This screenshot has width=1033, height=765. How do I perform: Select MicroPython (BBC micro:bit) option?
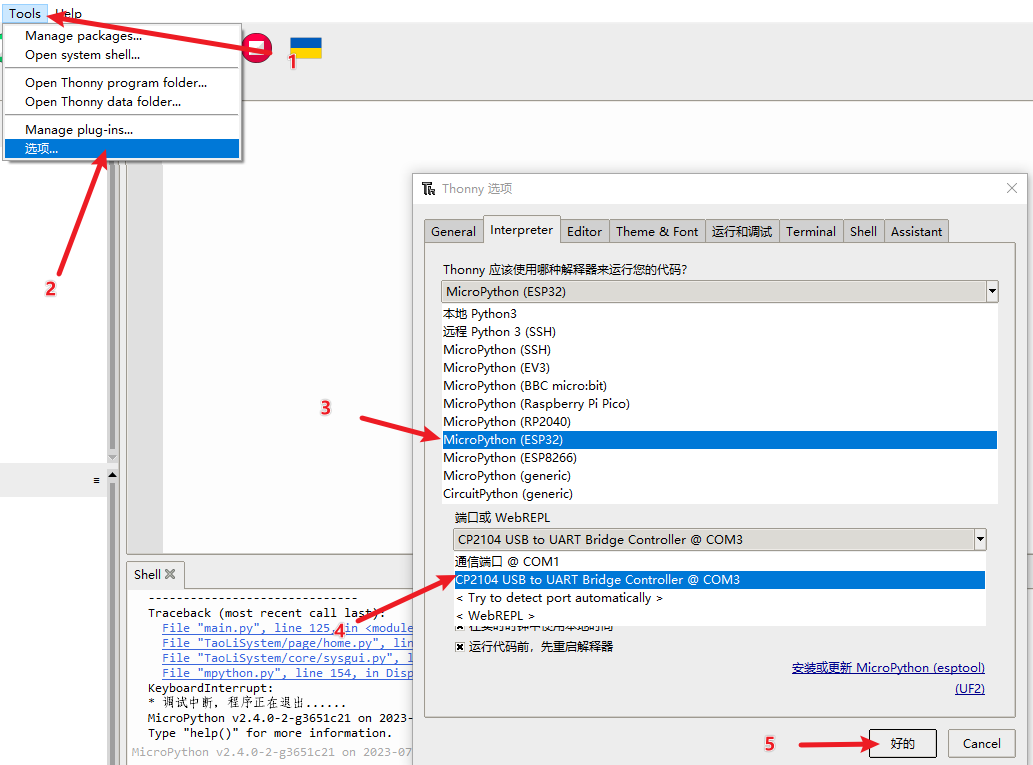click(x=719, y=385)
